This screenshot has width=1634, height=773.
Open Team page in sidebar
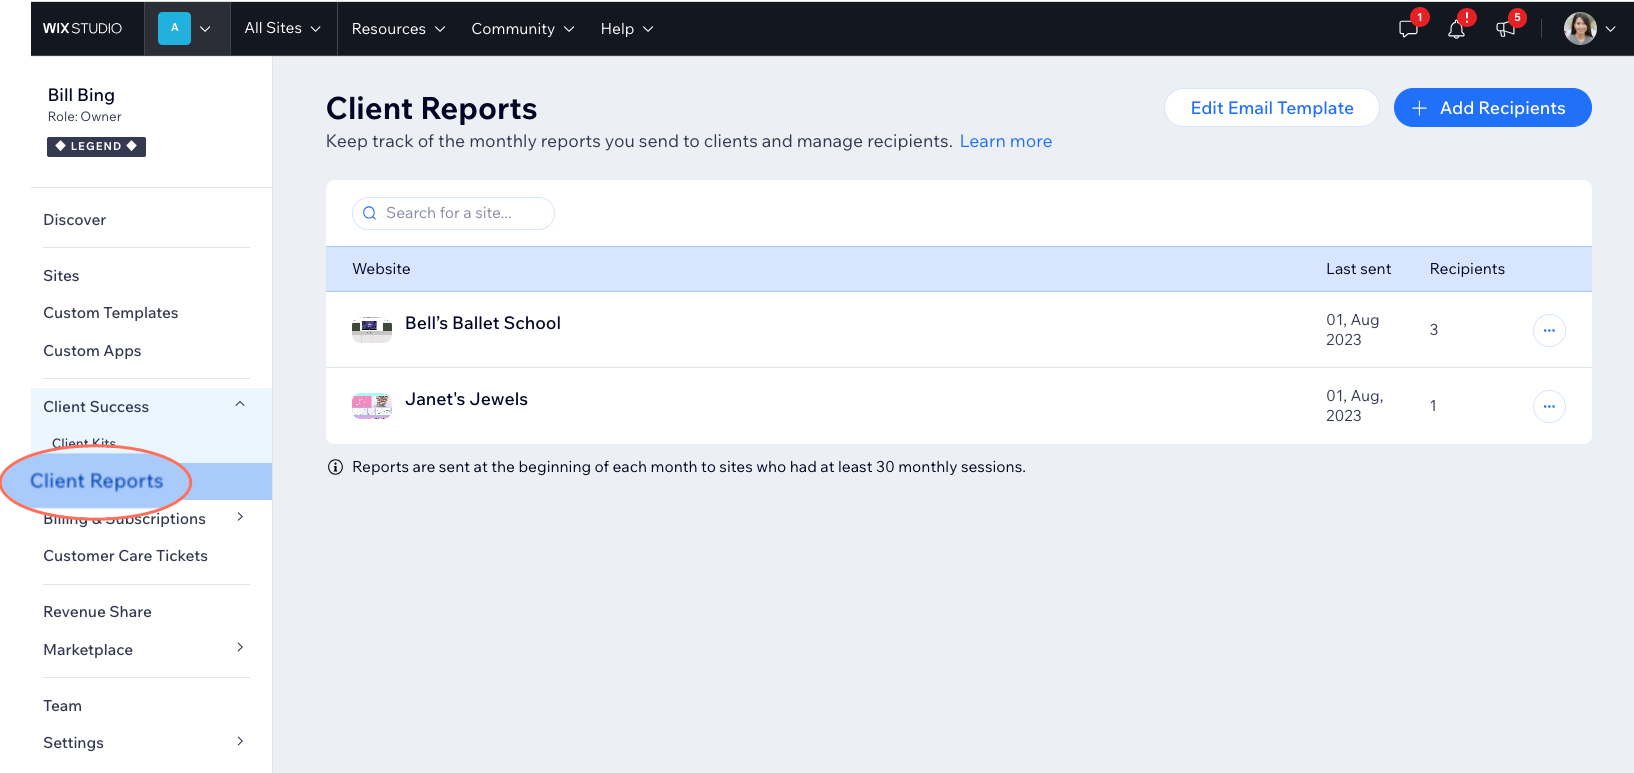[x=63, y=706]
